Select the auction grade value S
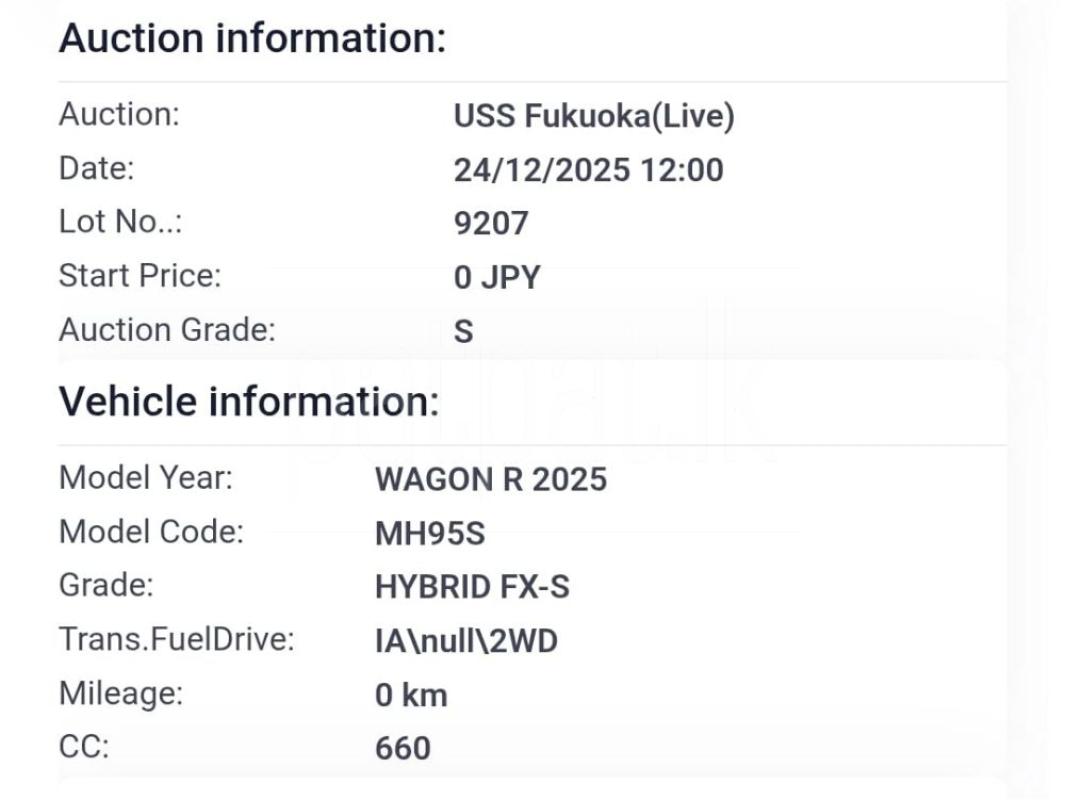Viewport: 1065px width, 800px height. coord(463,331)
